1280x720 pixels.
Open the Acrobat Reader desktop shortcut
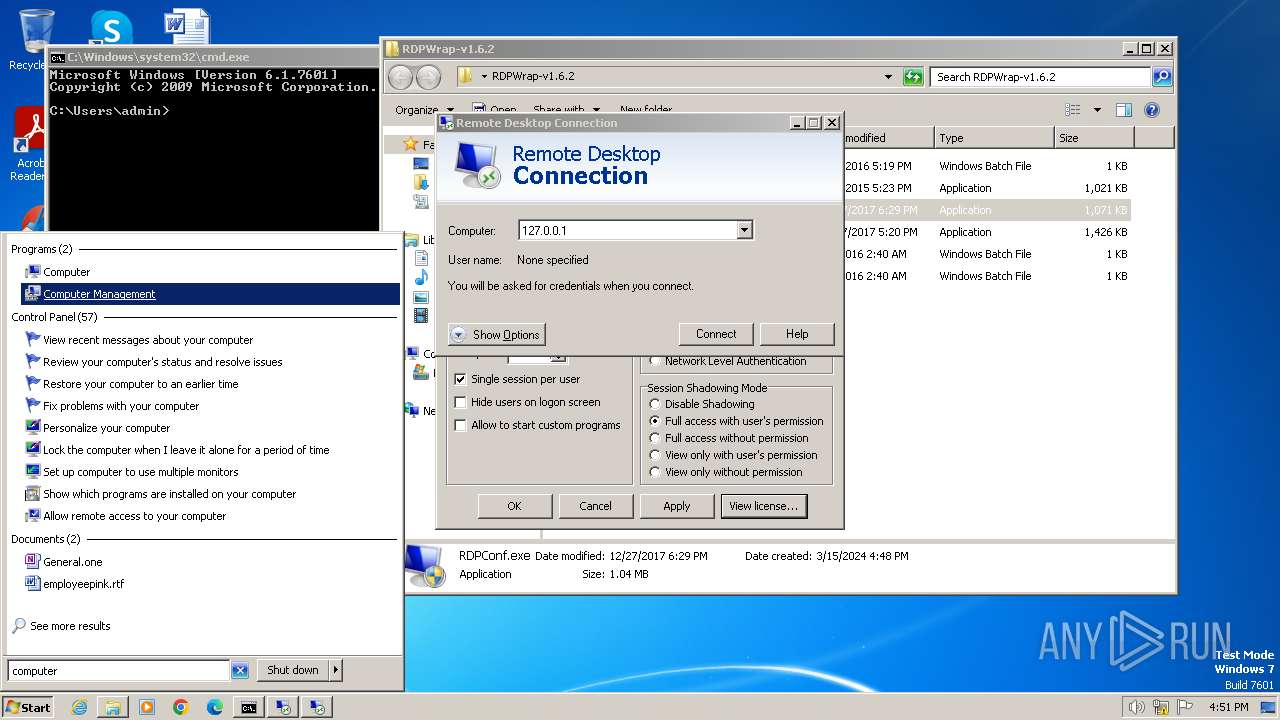pyautogui.click(x=30, y=145)
